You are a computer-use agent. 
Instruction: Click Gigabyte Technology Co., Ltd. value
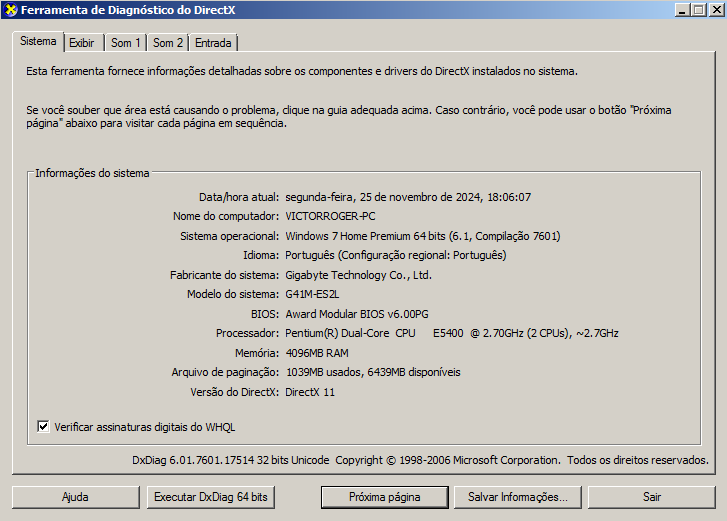358,275
